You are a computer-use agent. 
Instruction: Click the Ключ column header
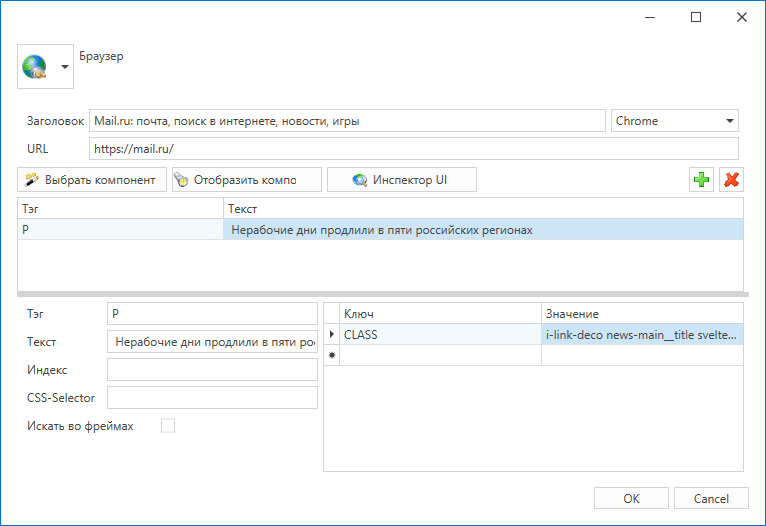click(x=440, y=314)
